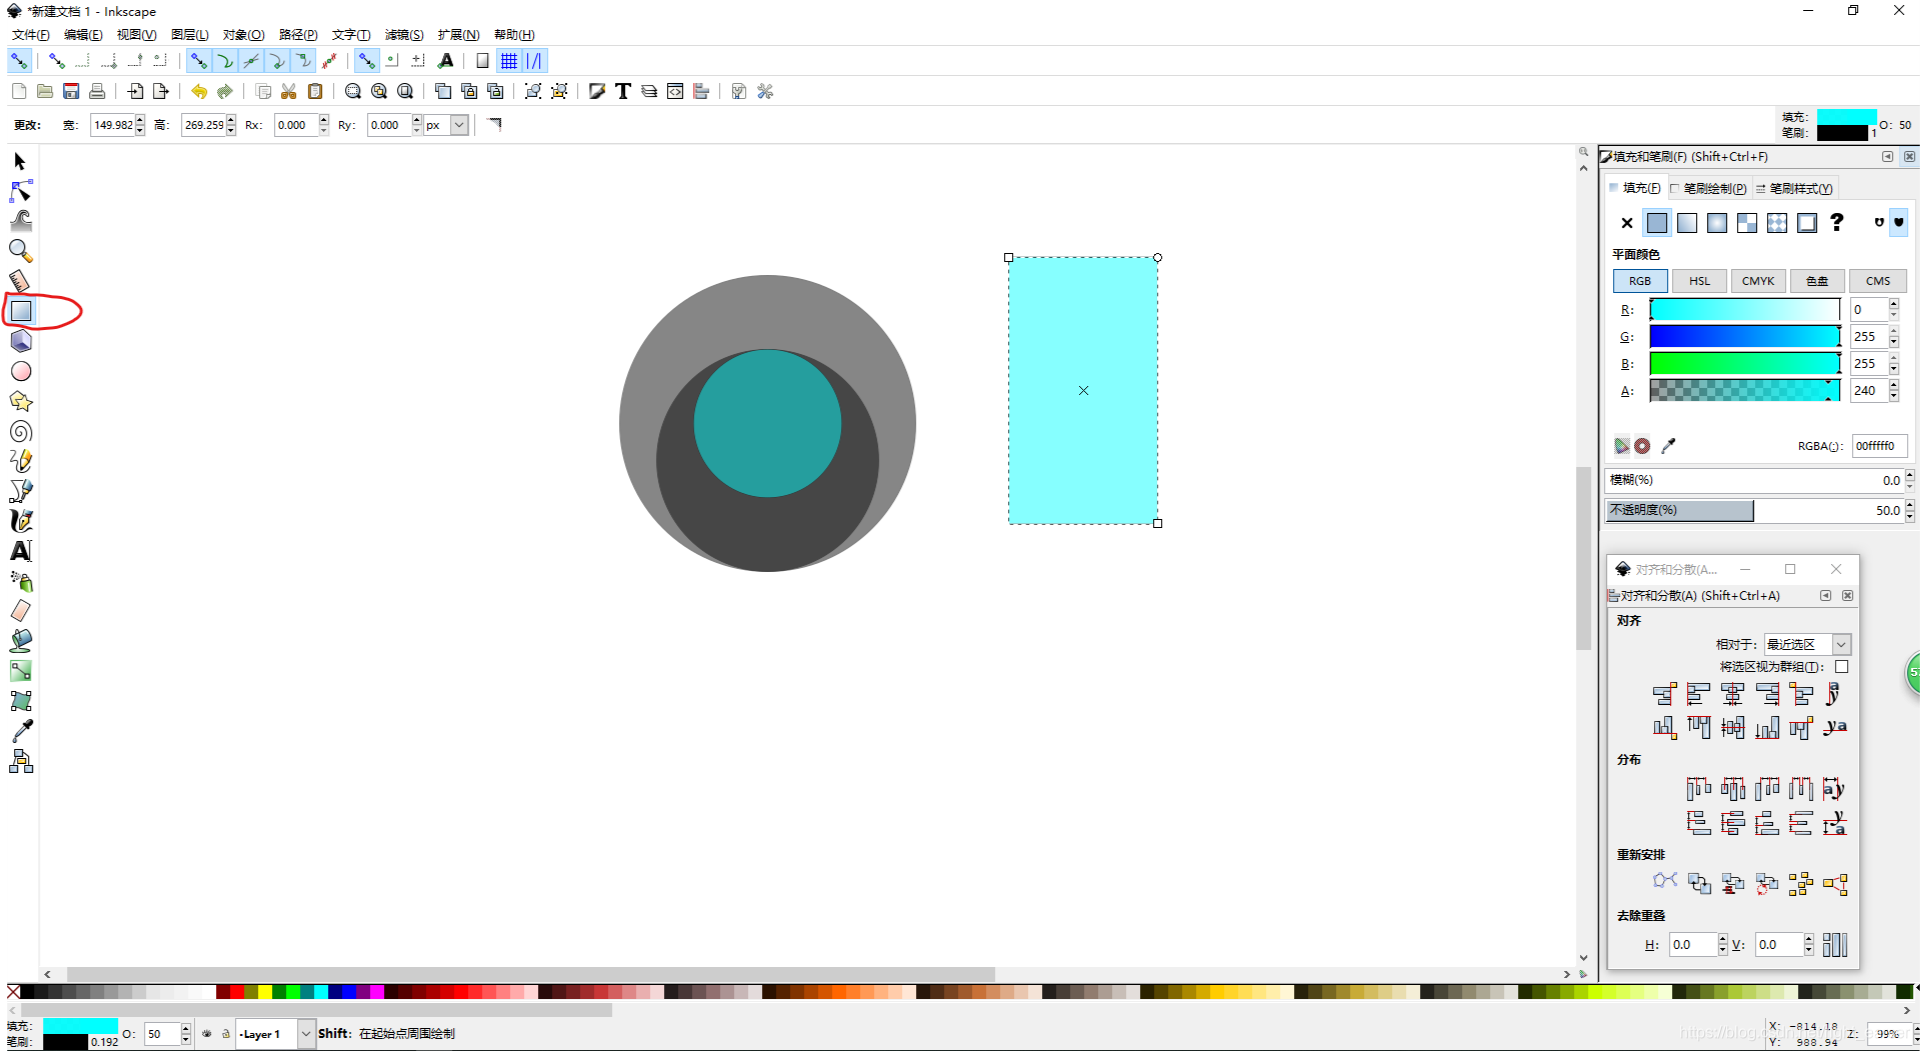Toggle snap to grid button
Screen dimensions: 1920x1051
tap(509, 61)
